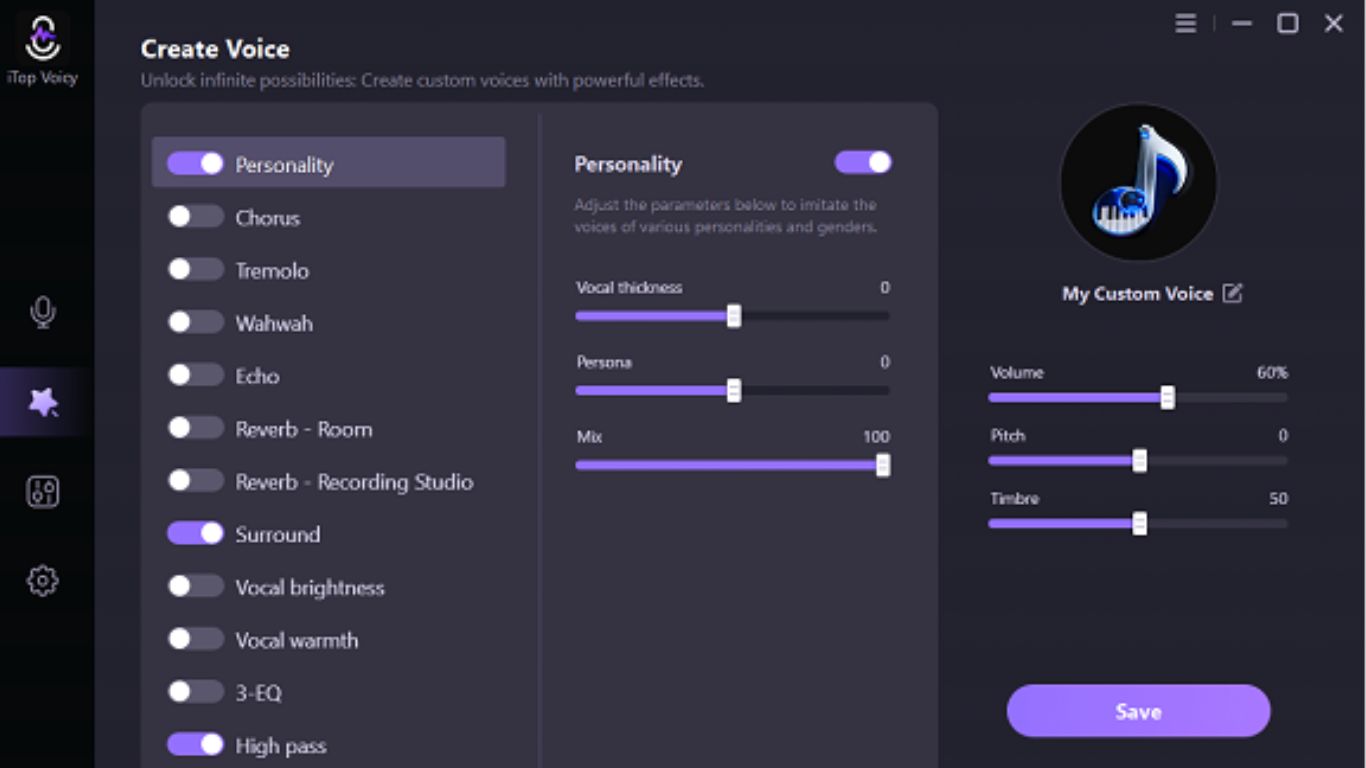Select the Reverb - Recording Studio row label
1366x768 pixels.
(x=354, y=482)
